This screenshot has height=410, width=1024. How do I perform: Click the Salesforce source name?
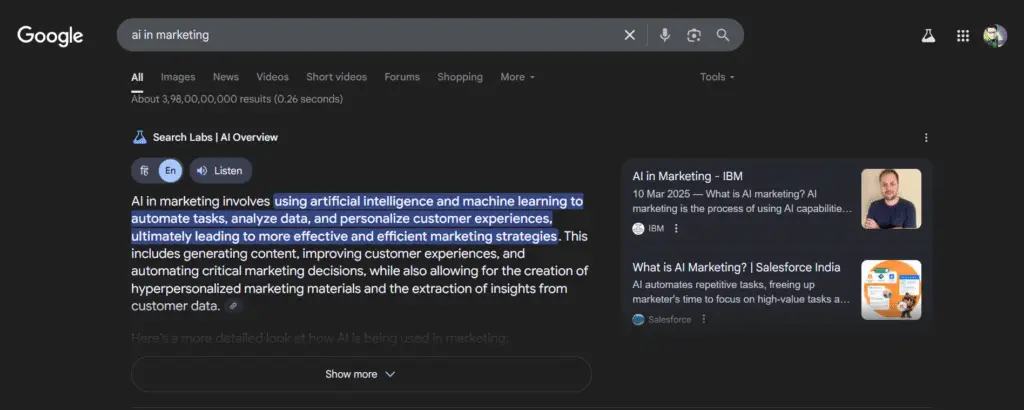(669, 319)
